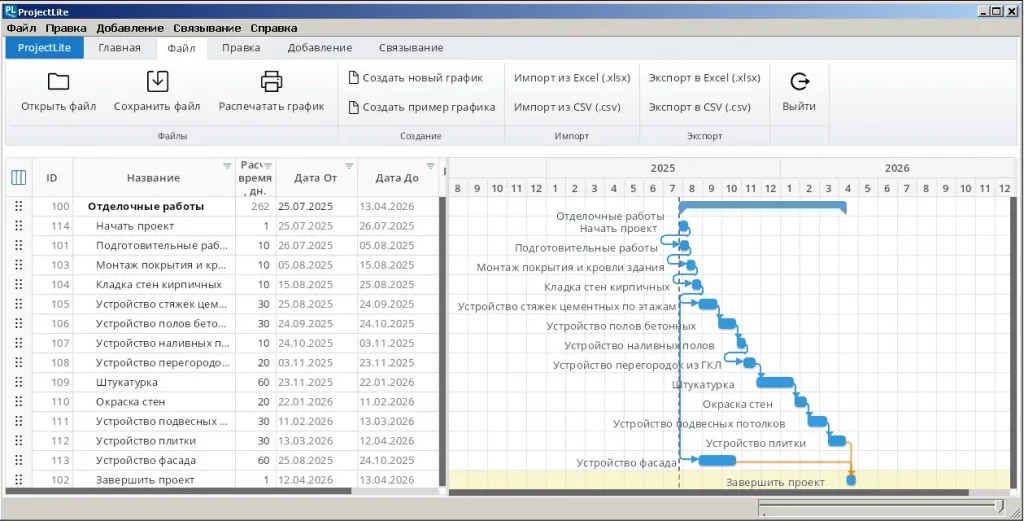Click Экспорт в Excel (.xlsx)
1024x521 pixels.
pos(705,78)
